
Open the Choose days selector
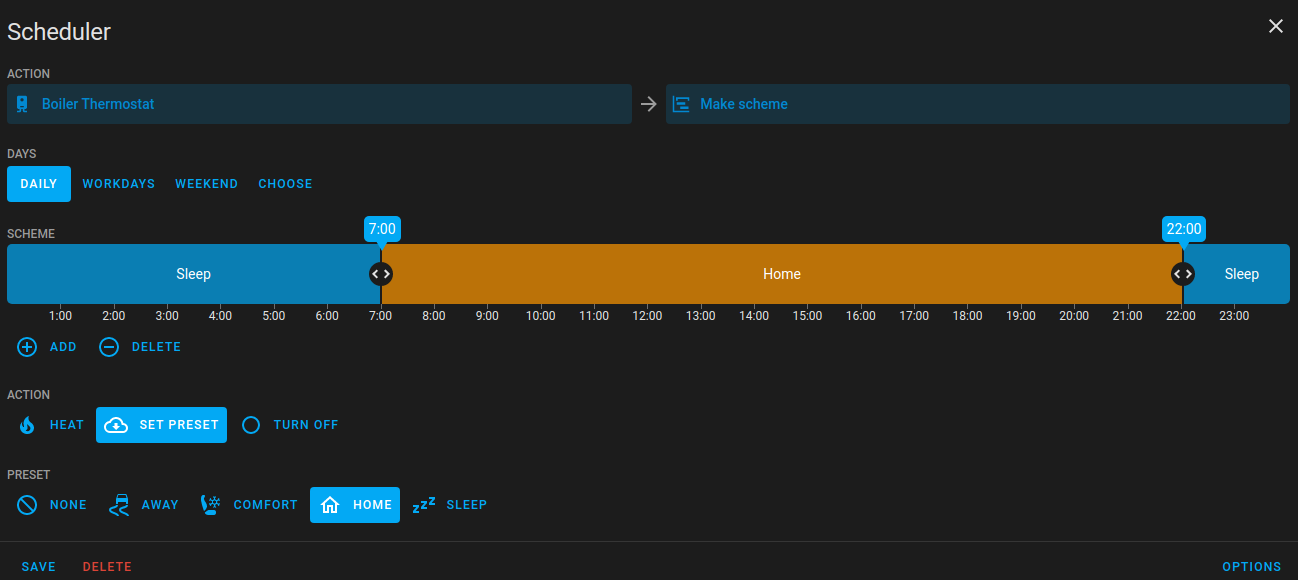click(285, 184)
